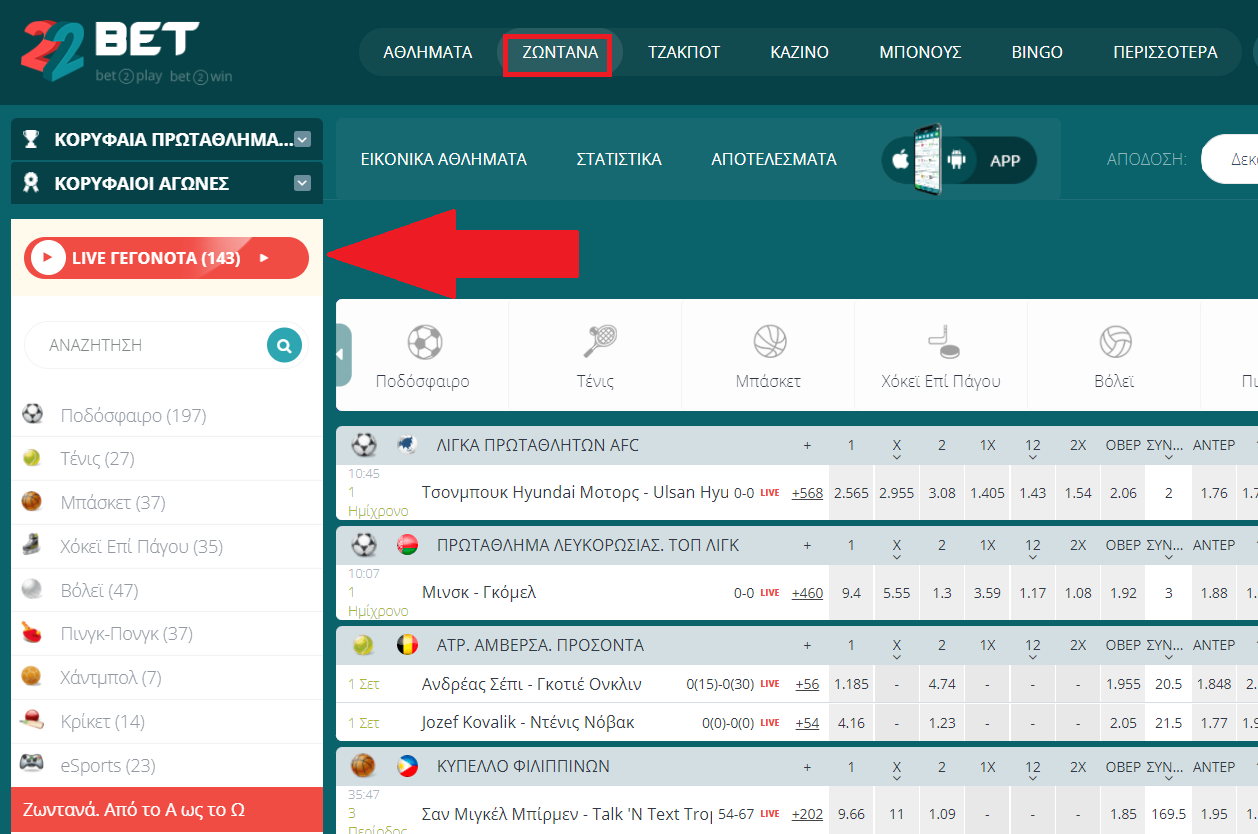The height and width of the screenshot is (834, 1258).
Task: Select the Τένις racket tile in the carousel
Action: (x=596, y=356)
